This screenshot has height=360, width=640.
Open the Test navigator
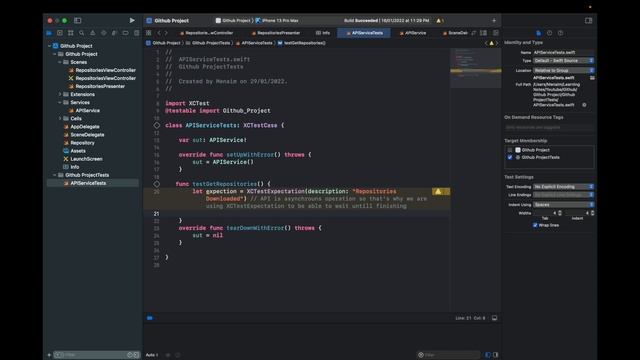coord(104,33)
